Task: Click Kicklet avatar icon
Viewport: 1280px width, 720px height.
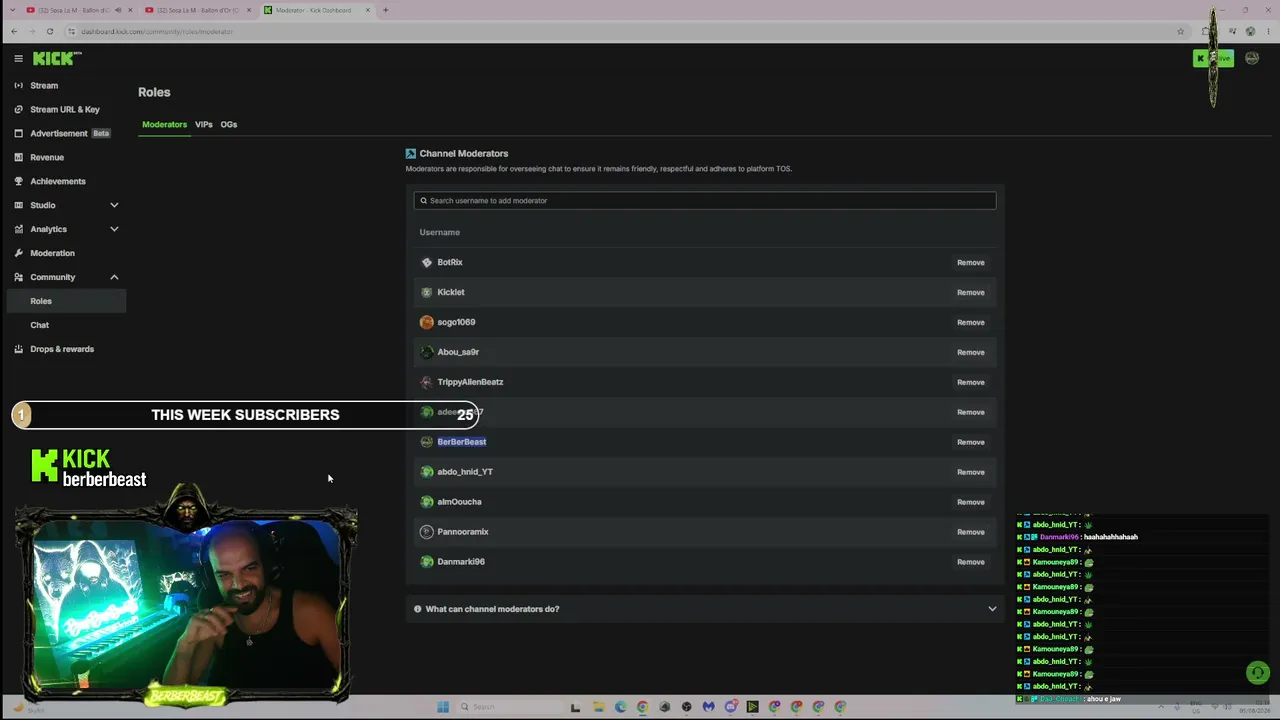Action: tap(427, 293)
